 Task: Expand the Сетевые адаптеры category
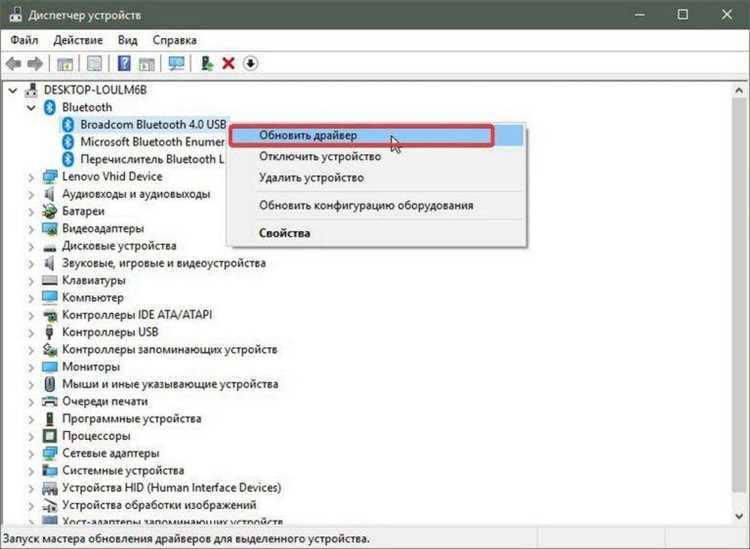coord(31,453)
